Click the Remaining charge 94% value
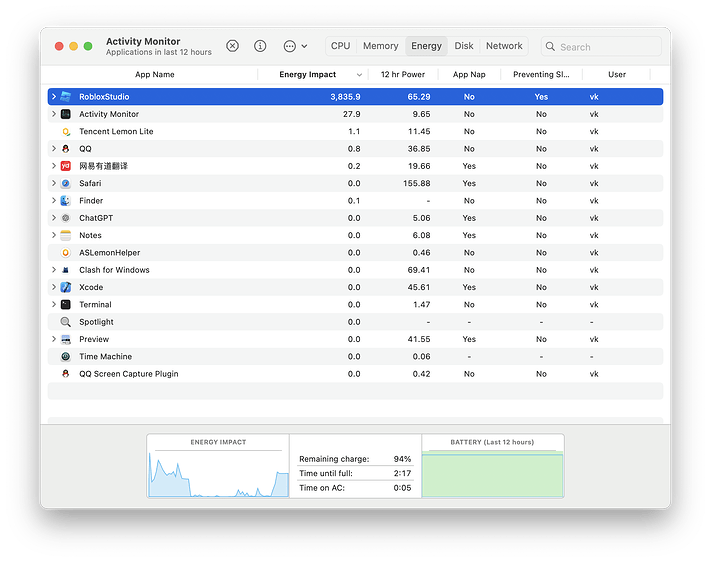 [x=402, y=459]
